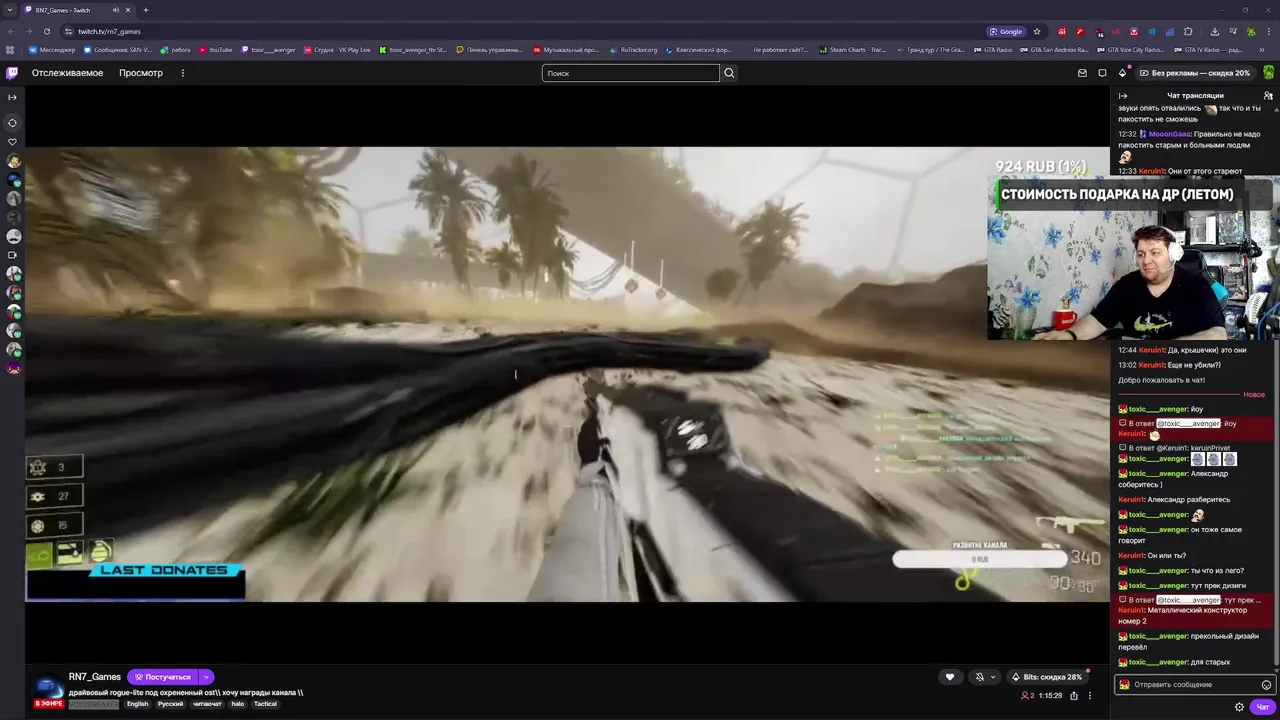Open the chat community users icon
Image resolution: width=1280 pixels, height=720 pixels.
point(1268,96)
